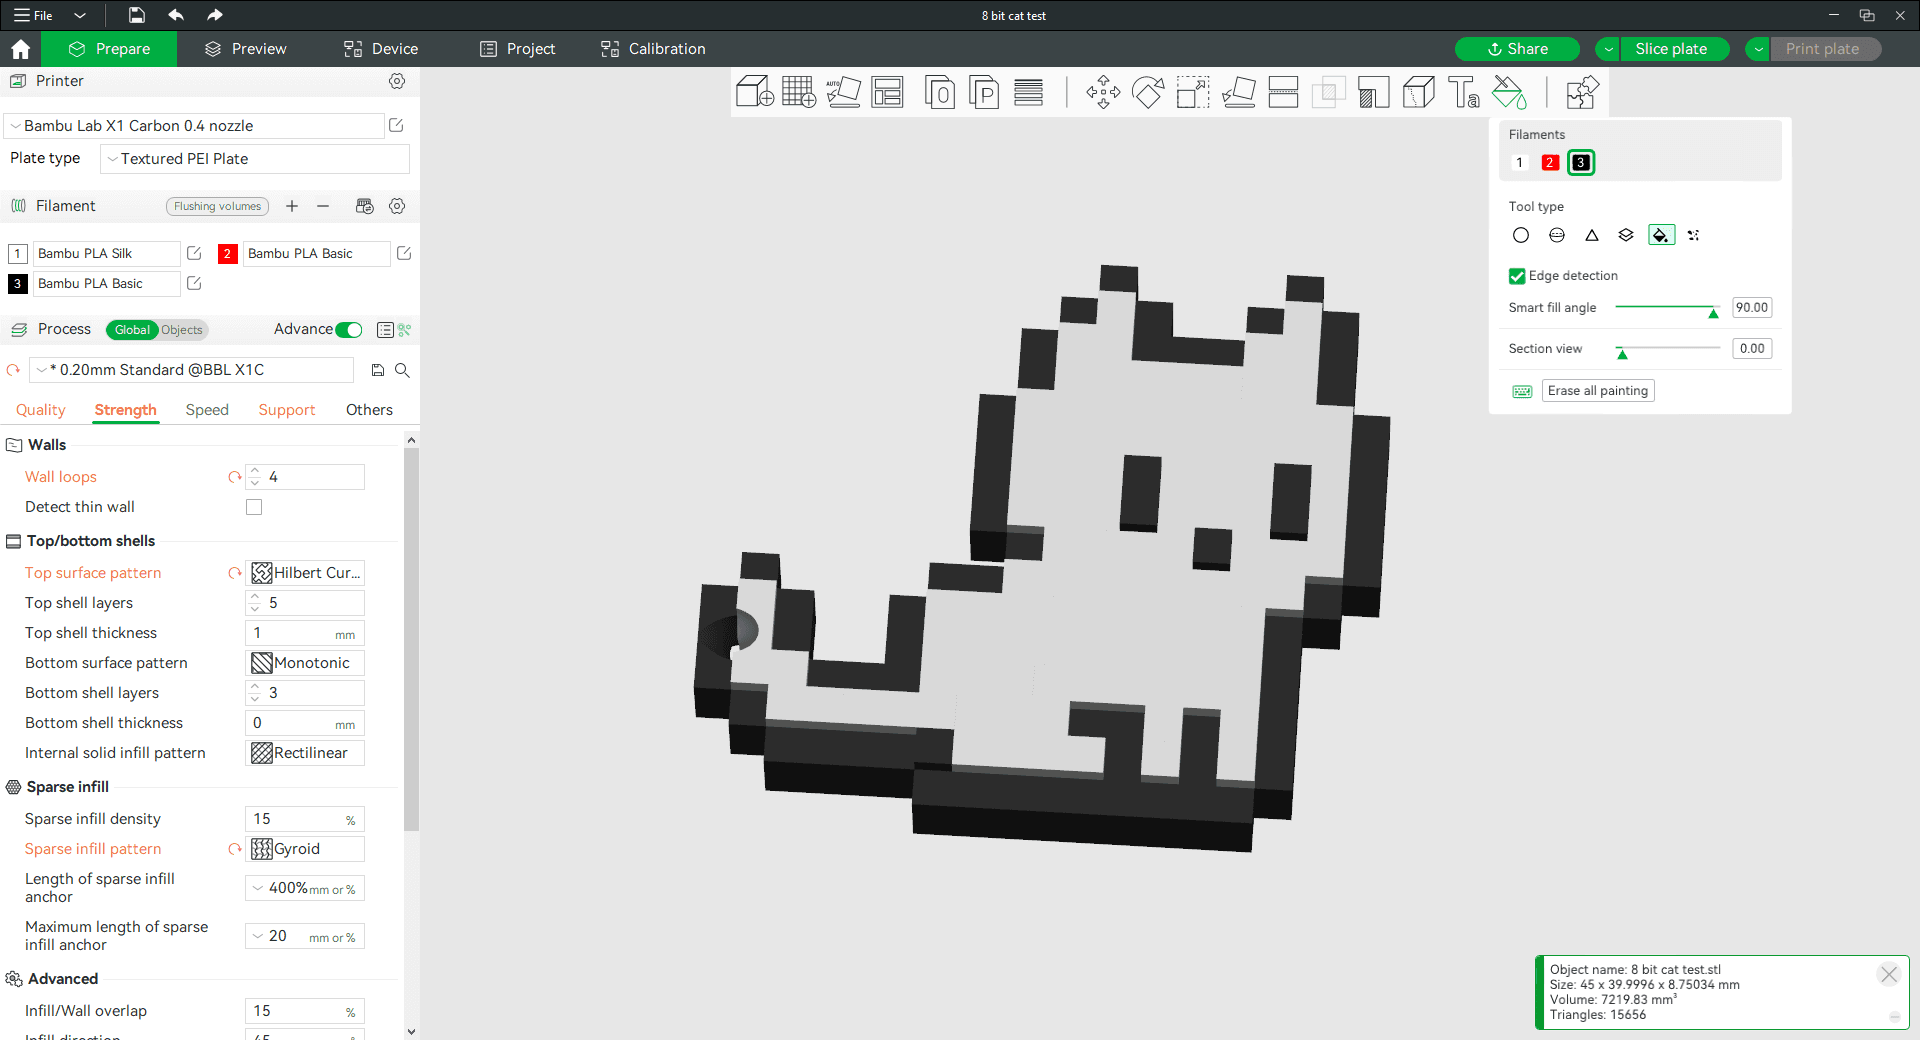Click Erase all painting button
Viewport: 1920px width, 1040px height.
[1598, 391]
